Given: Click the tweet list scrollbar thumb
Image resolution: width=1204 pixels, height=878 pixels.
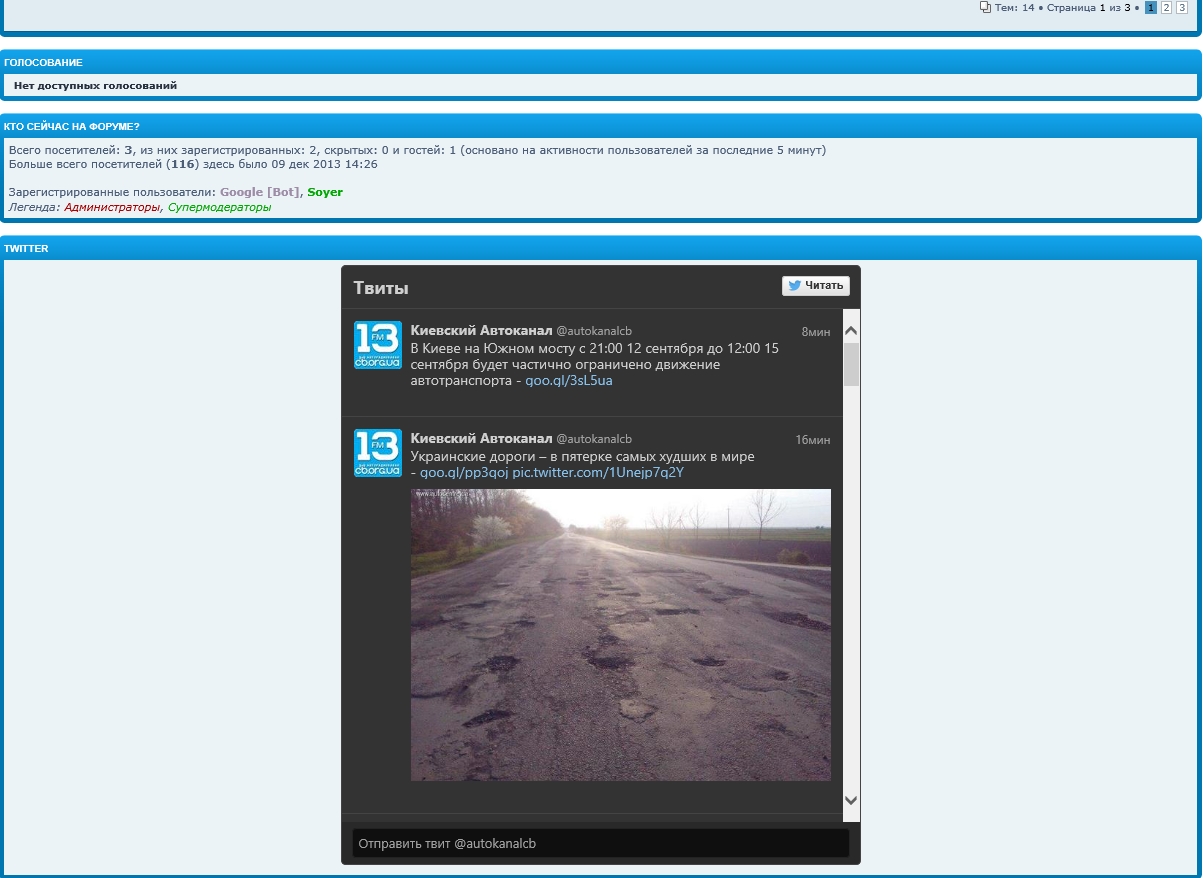Looking at the screenshot, I should coord(851,364).
